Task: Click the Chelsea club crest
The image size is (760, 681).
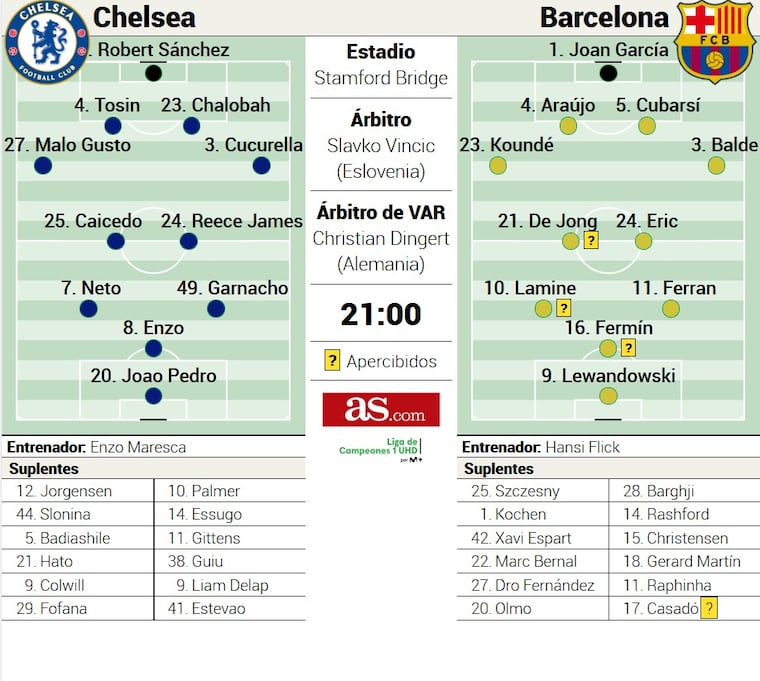Action: (x=46, y=42)
